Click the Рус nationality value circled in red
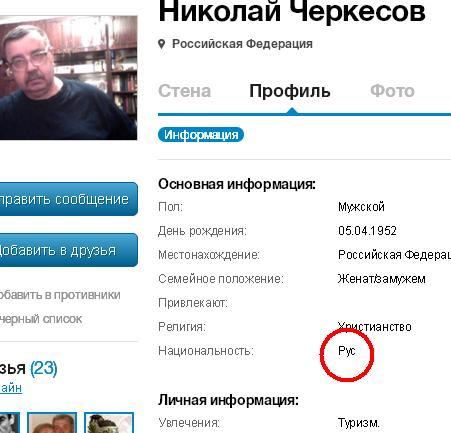This screenshot has width=451, height=433. click(x=347, y=351)
